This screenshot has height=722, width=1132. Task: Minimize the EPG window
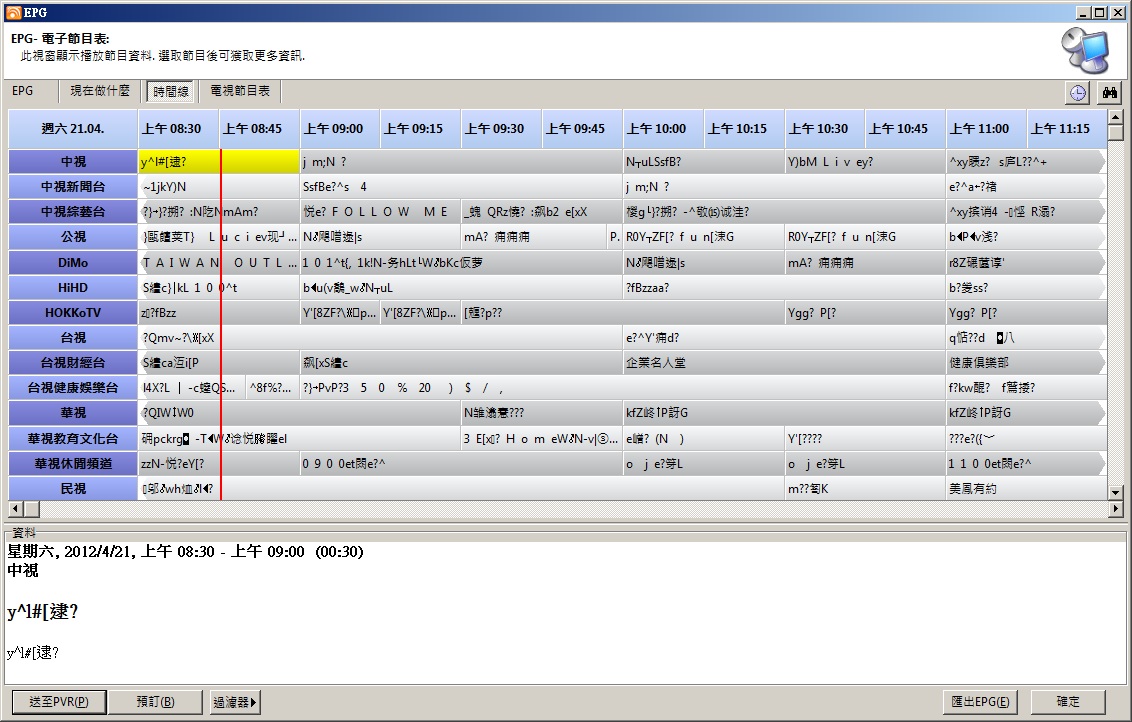(x=1083, y=12)
